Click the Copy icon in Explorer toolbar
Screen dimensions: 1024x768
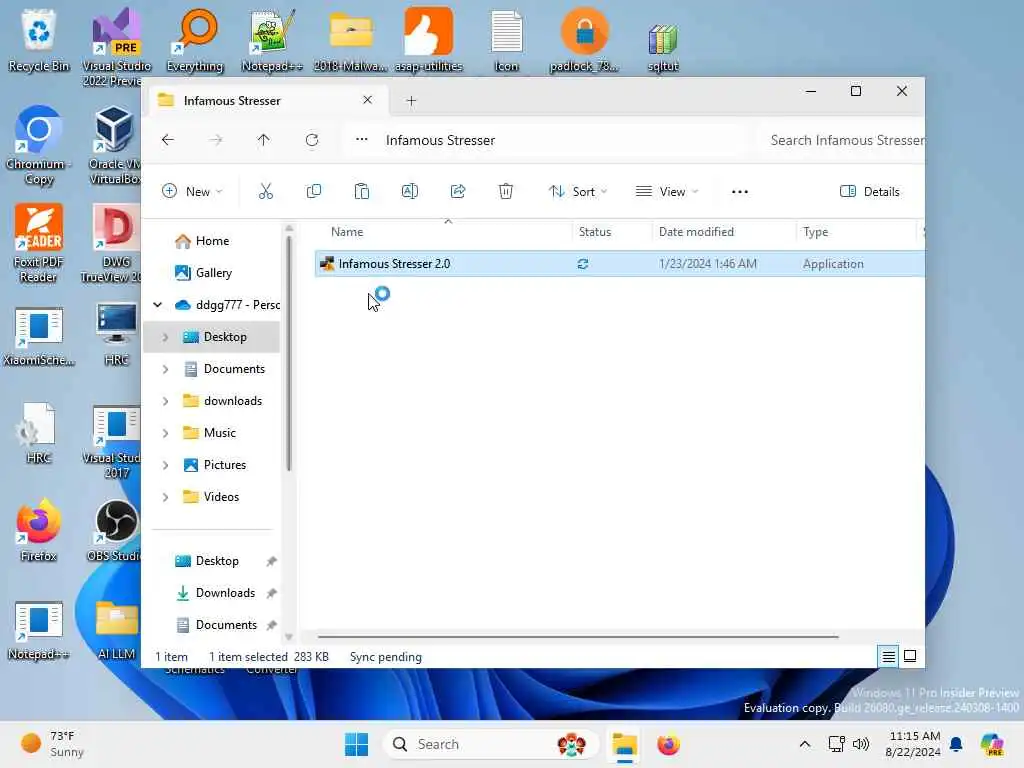pos(313,191)
